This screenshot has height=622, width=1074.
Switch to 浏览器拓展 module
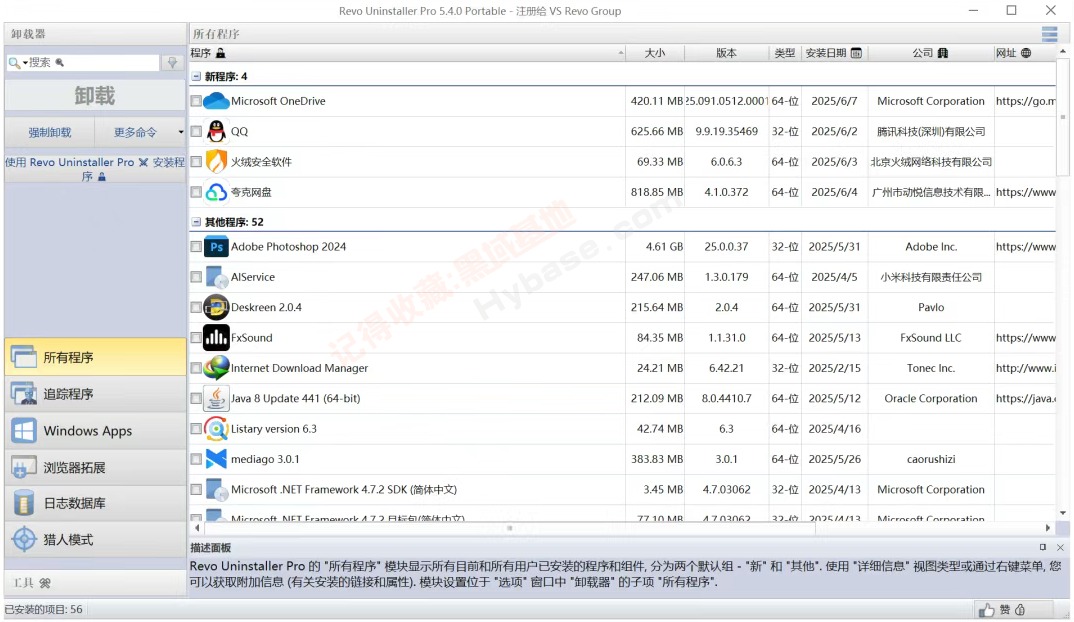(95, 467)
